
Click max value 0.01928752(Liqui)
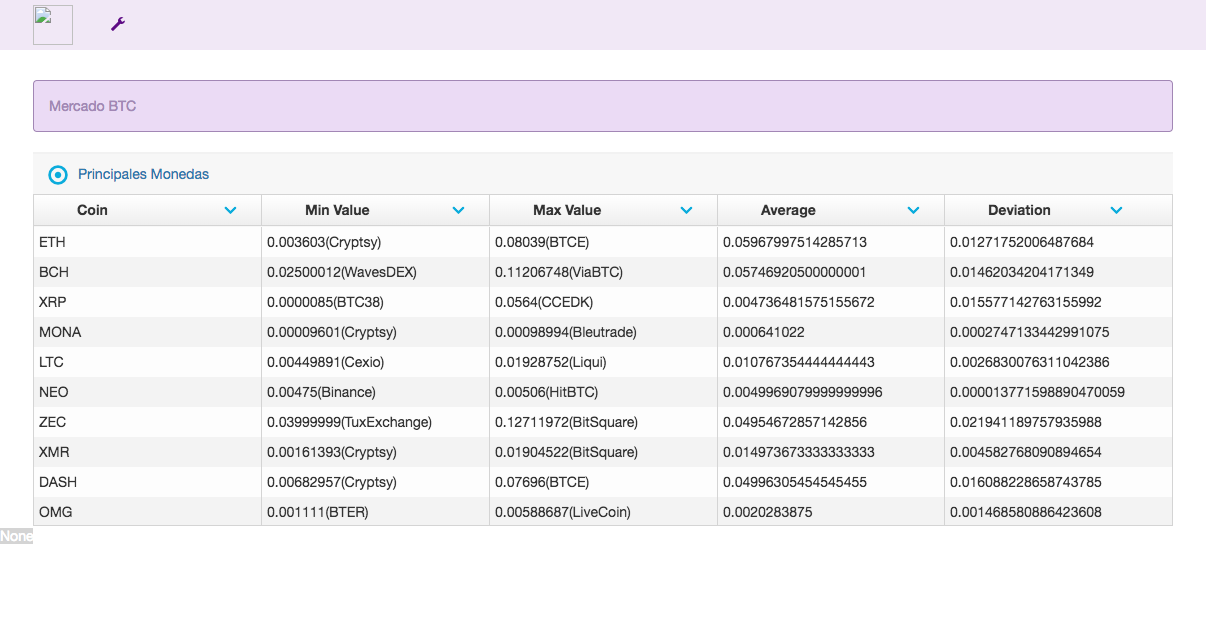point(551,362)
